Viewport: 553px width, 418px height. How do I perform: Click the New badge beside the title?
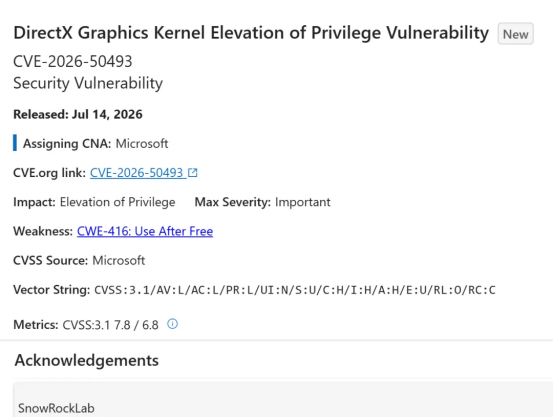pos(515,34)
